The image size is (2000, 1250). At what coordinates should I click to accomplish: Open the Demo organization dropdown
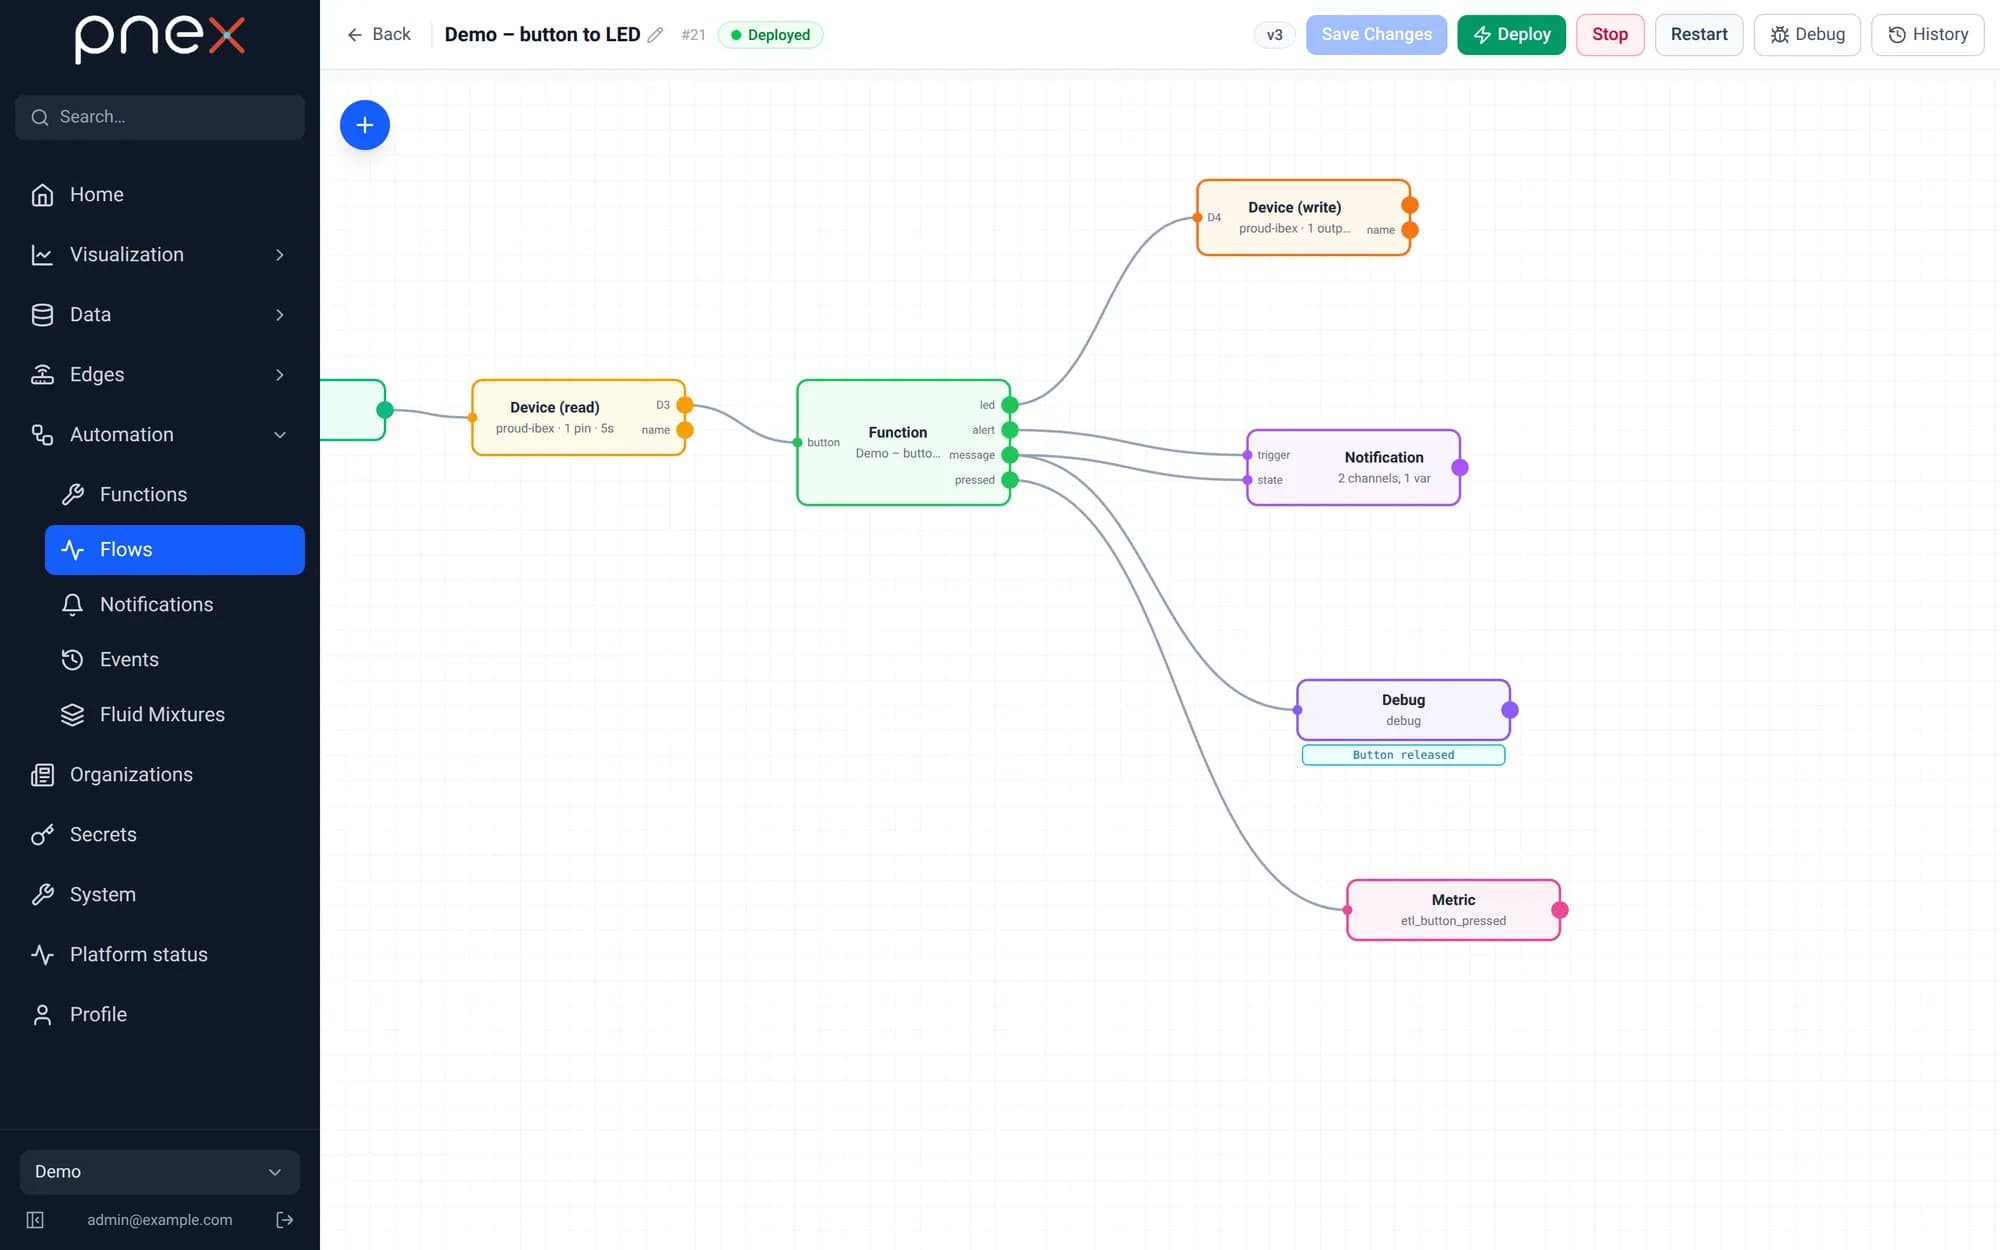pyautogui.click(x=160, y=1172)
